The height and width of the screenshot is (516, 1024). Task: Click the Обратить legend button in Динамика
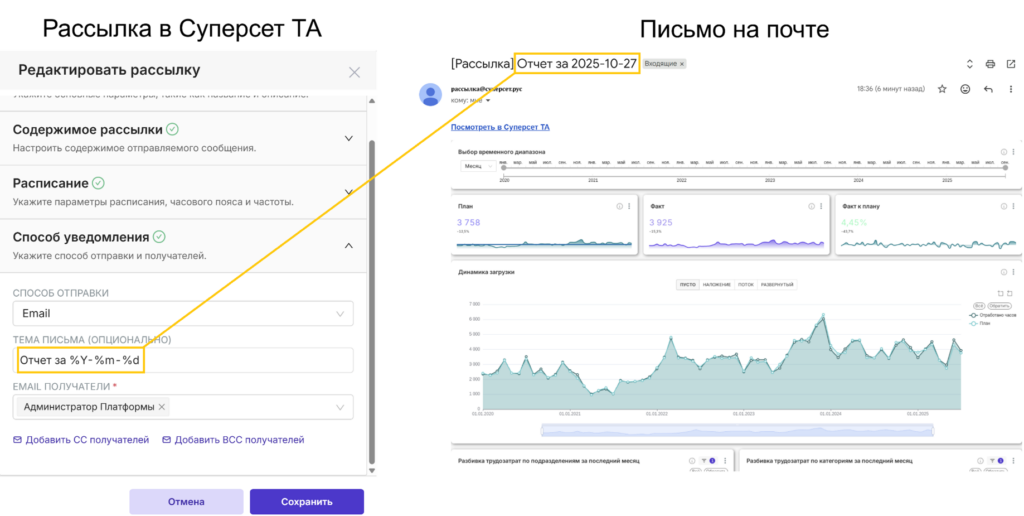[999, 306]
